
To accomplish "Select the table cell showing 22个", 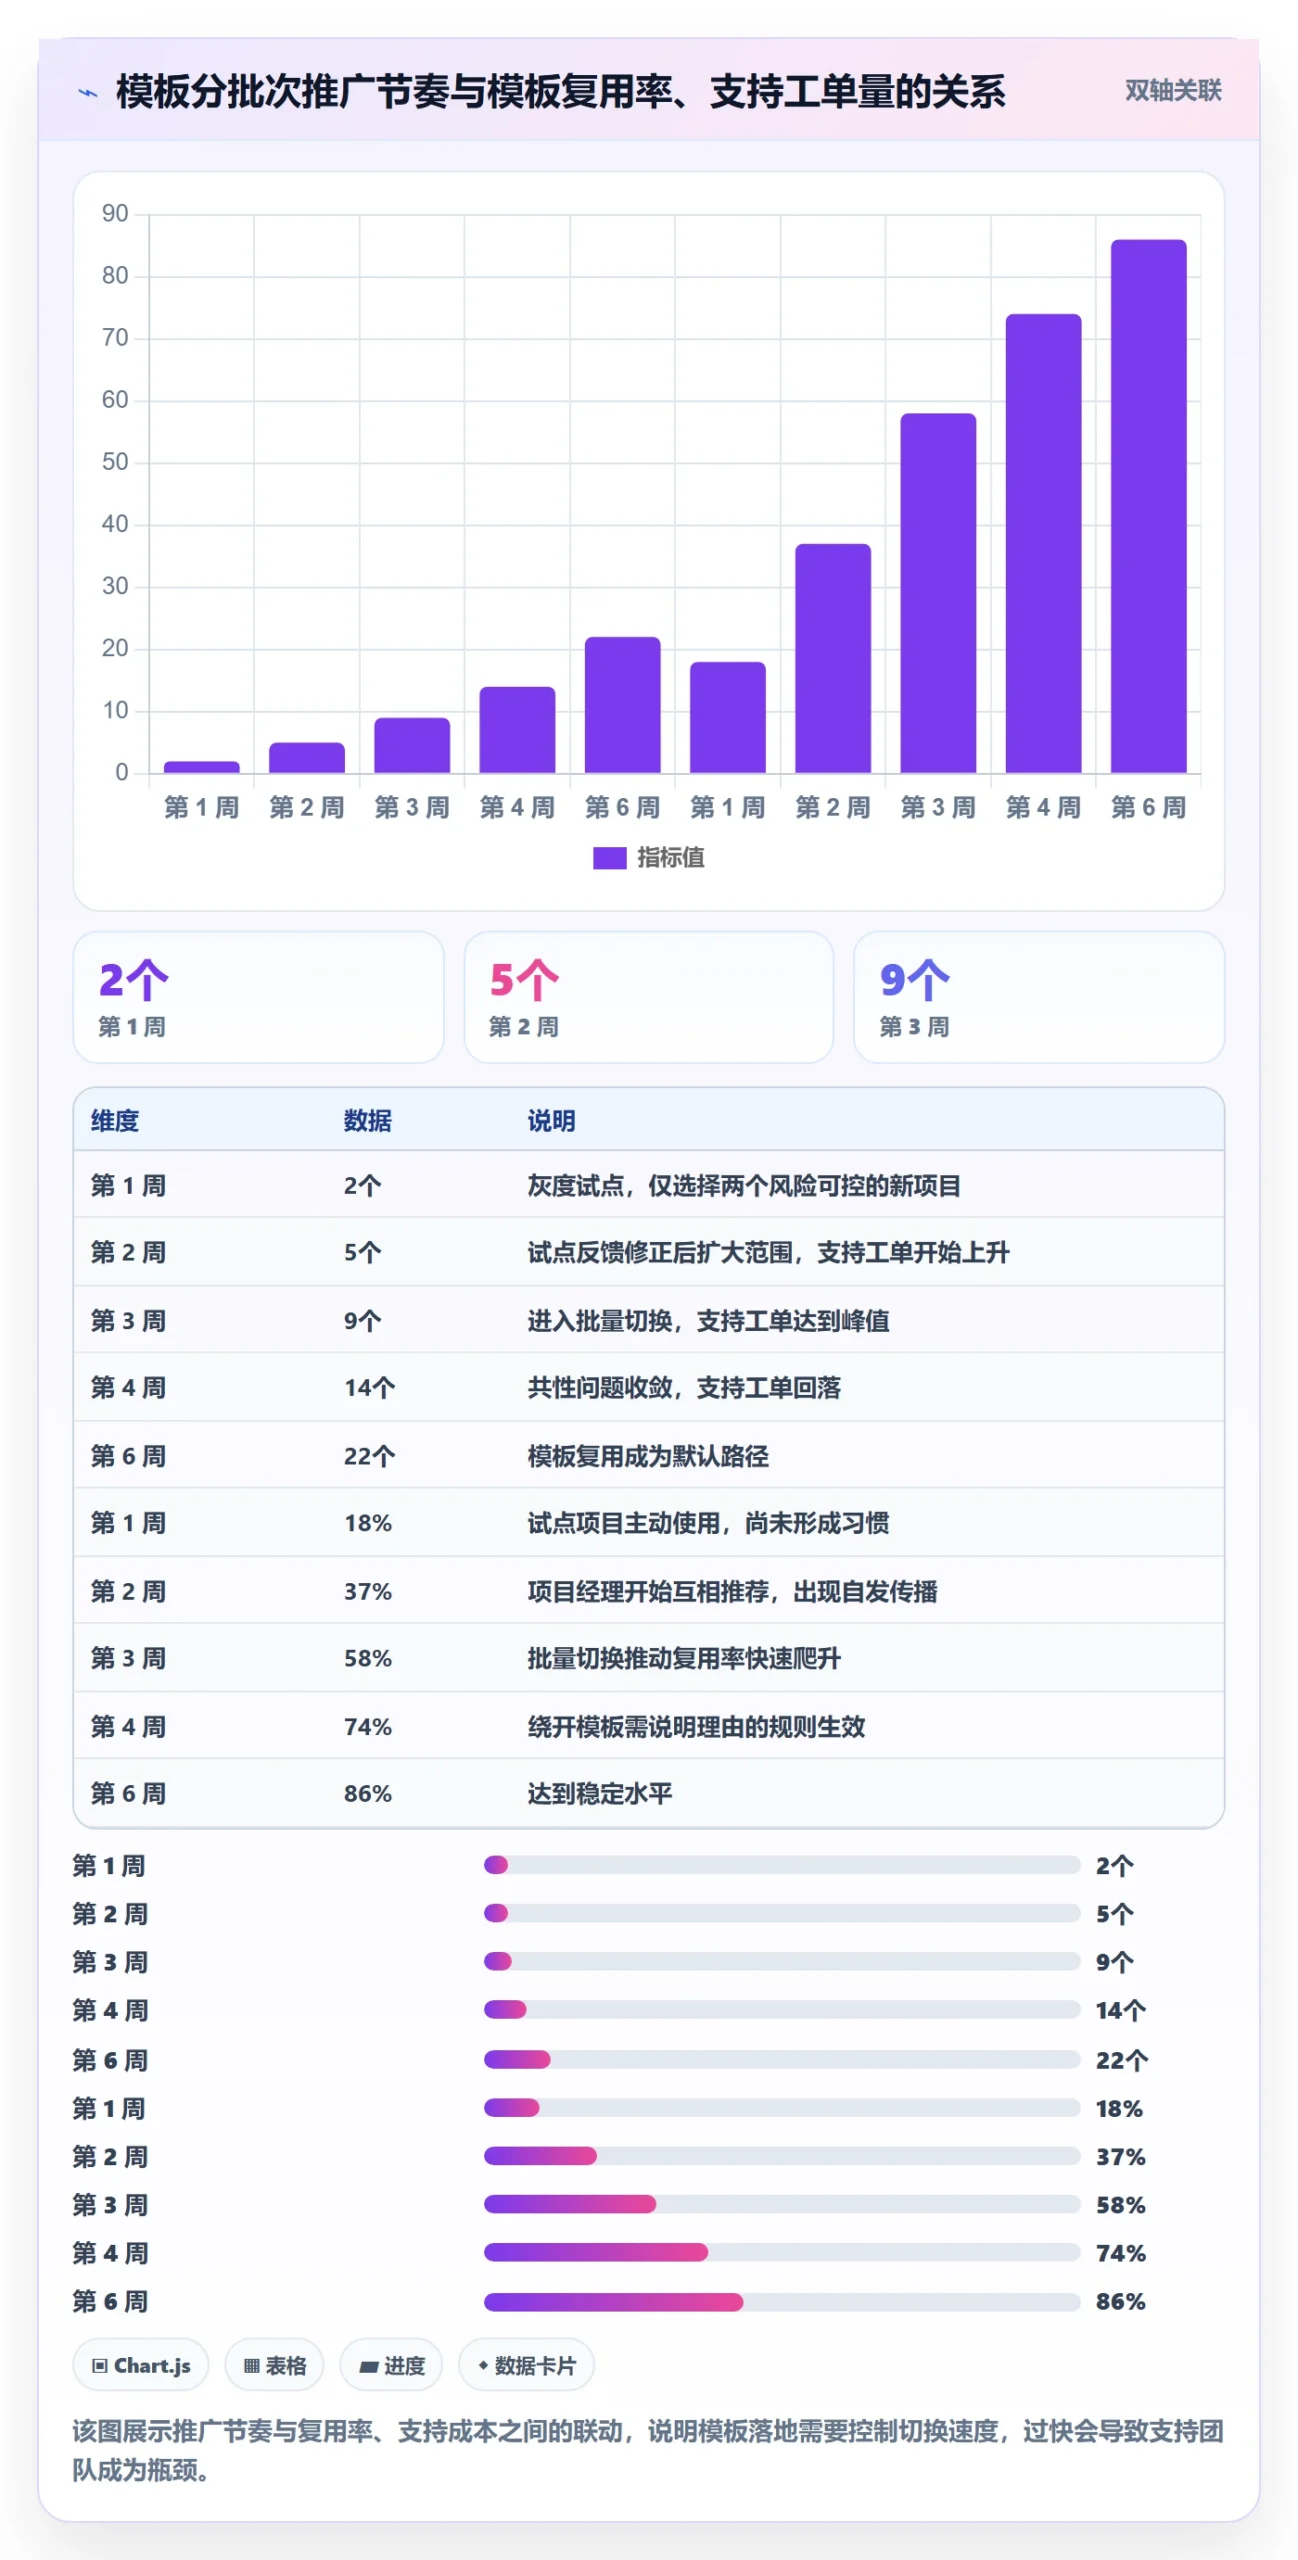I will tap(370, 1456).
